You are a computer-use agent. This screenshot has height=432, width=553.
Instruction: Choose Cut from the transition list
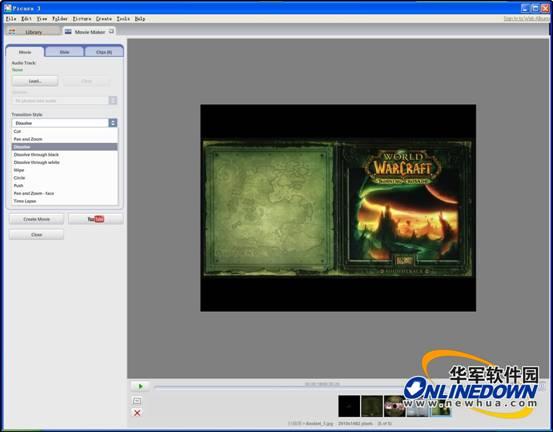(65, 131)
